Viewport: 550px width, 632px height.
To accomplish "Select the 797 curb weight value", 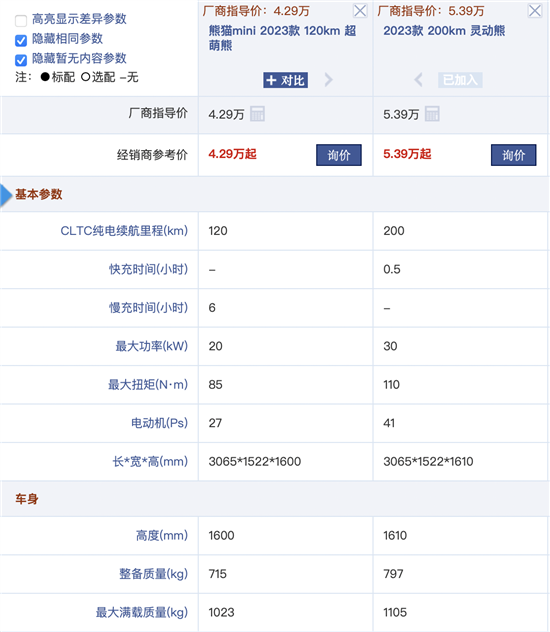I will [393, 574].
